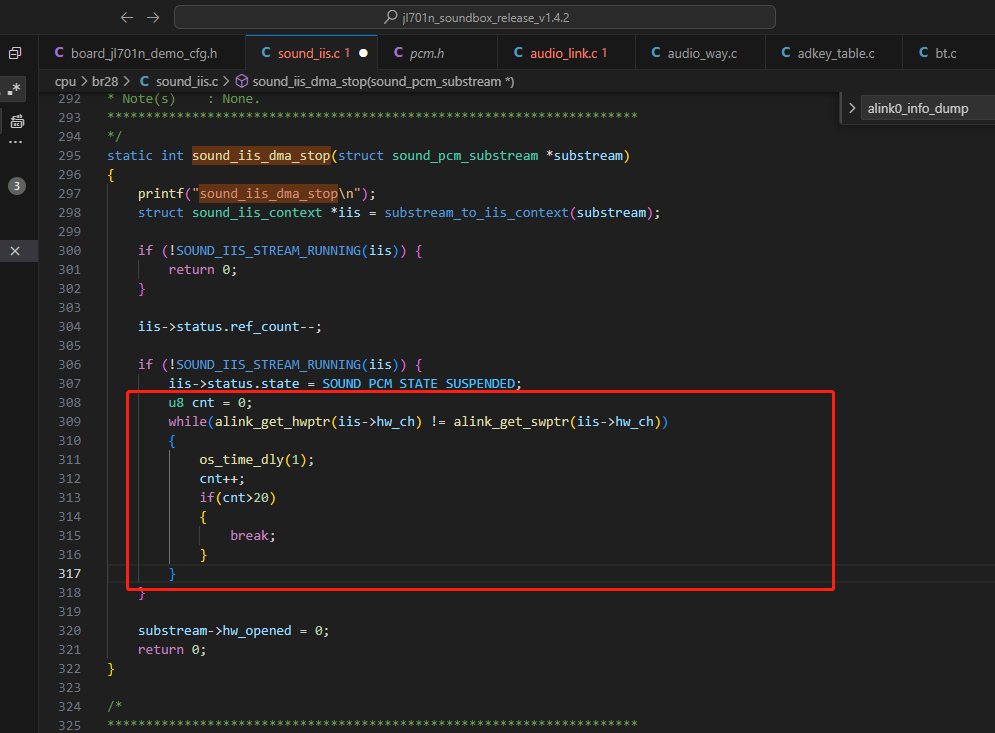
Task: Click the alink_get_hwptr function call
Action: tap(272, 422)
